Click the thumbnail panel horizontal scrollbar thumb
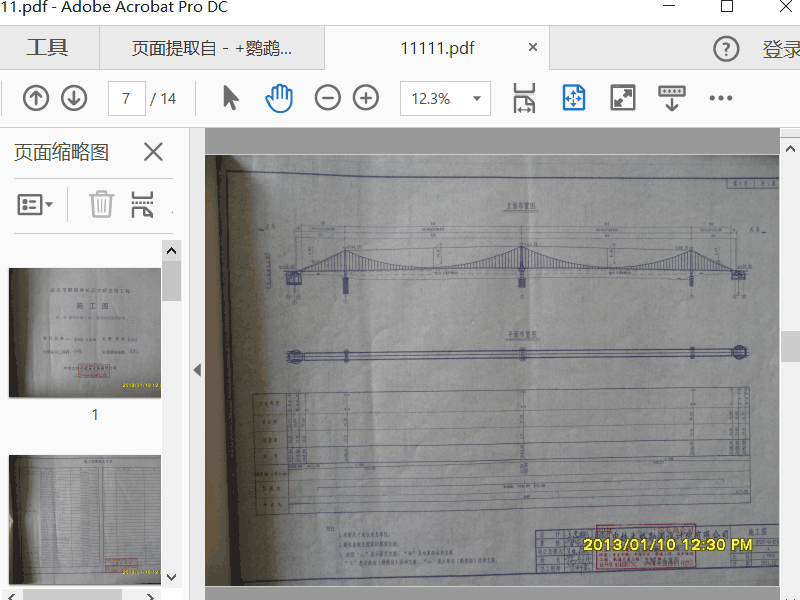 point(72,595)
